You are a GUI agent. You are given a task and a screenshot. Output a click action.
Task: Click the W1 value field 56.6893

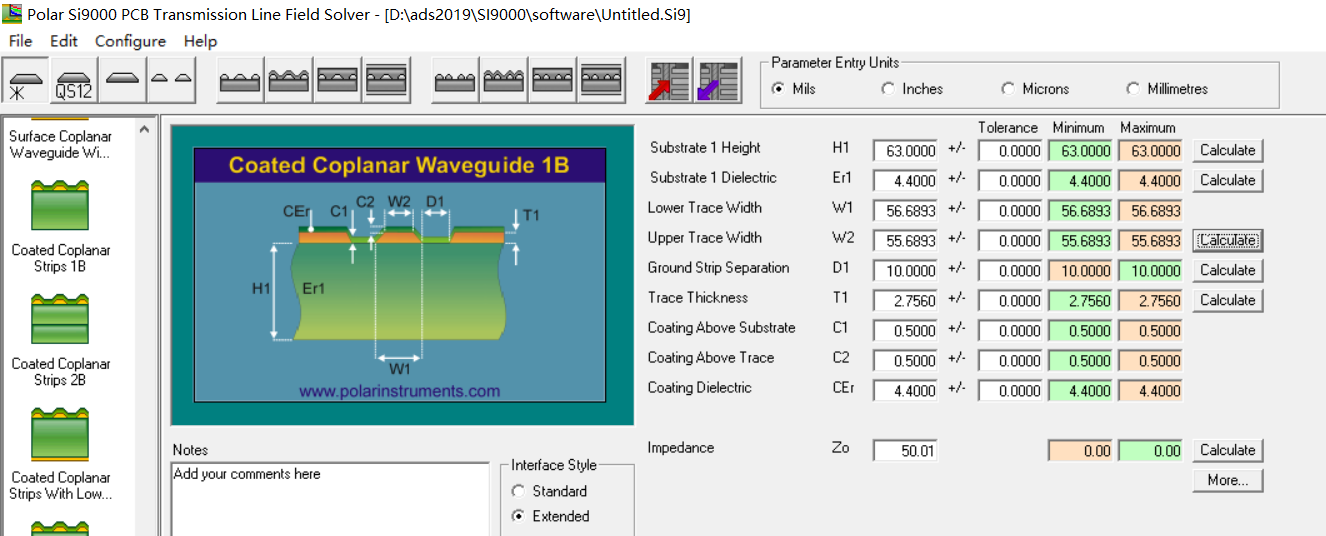[906, 211]
